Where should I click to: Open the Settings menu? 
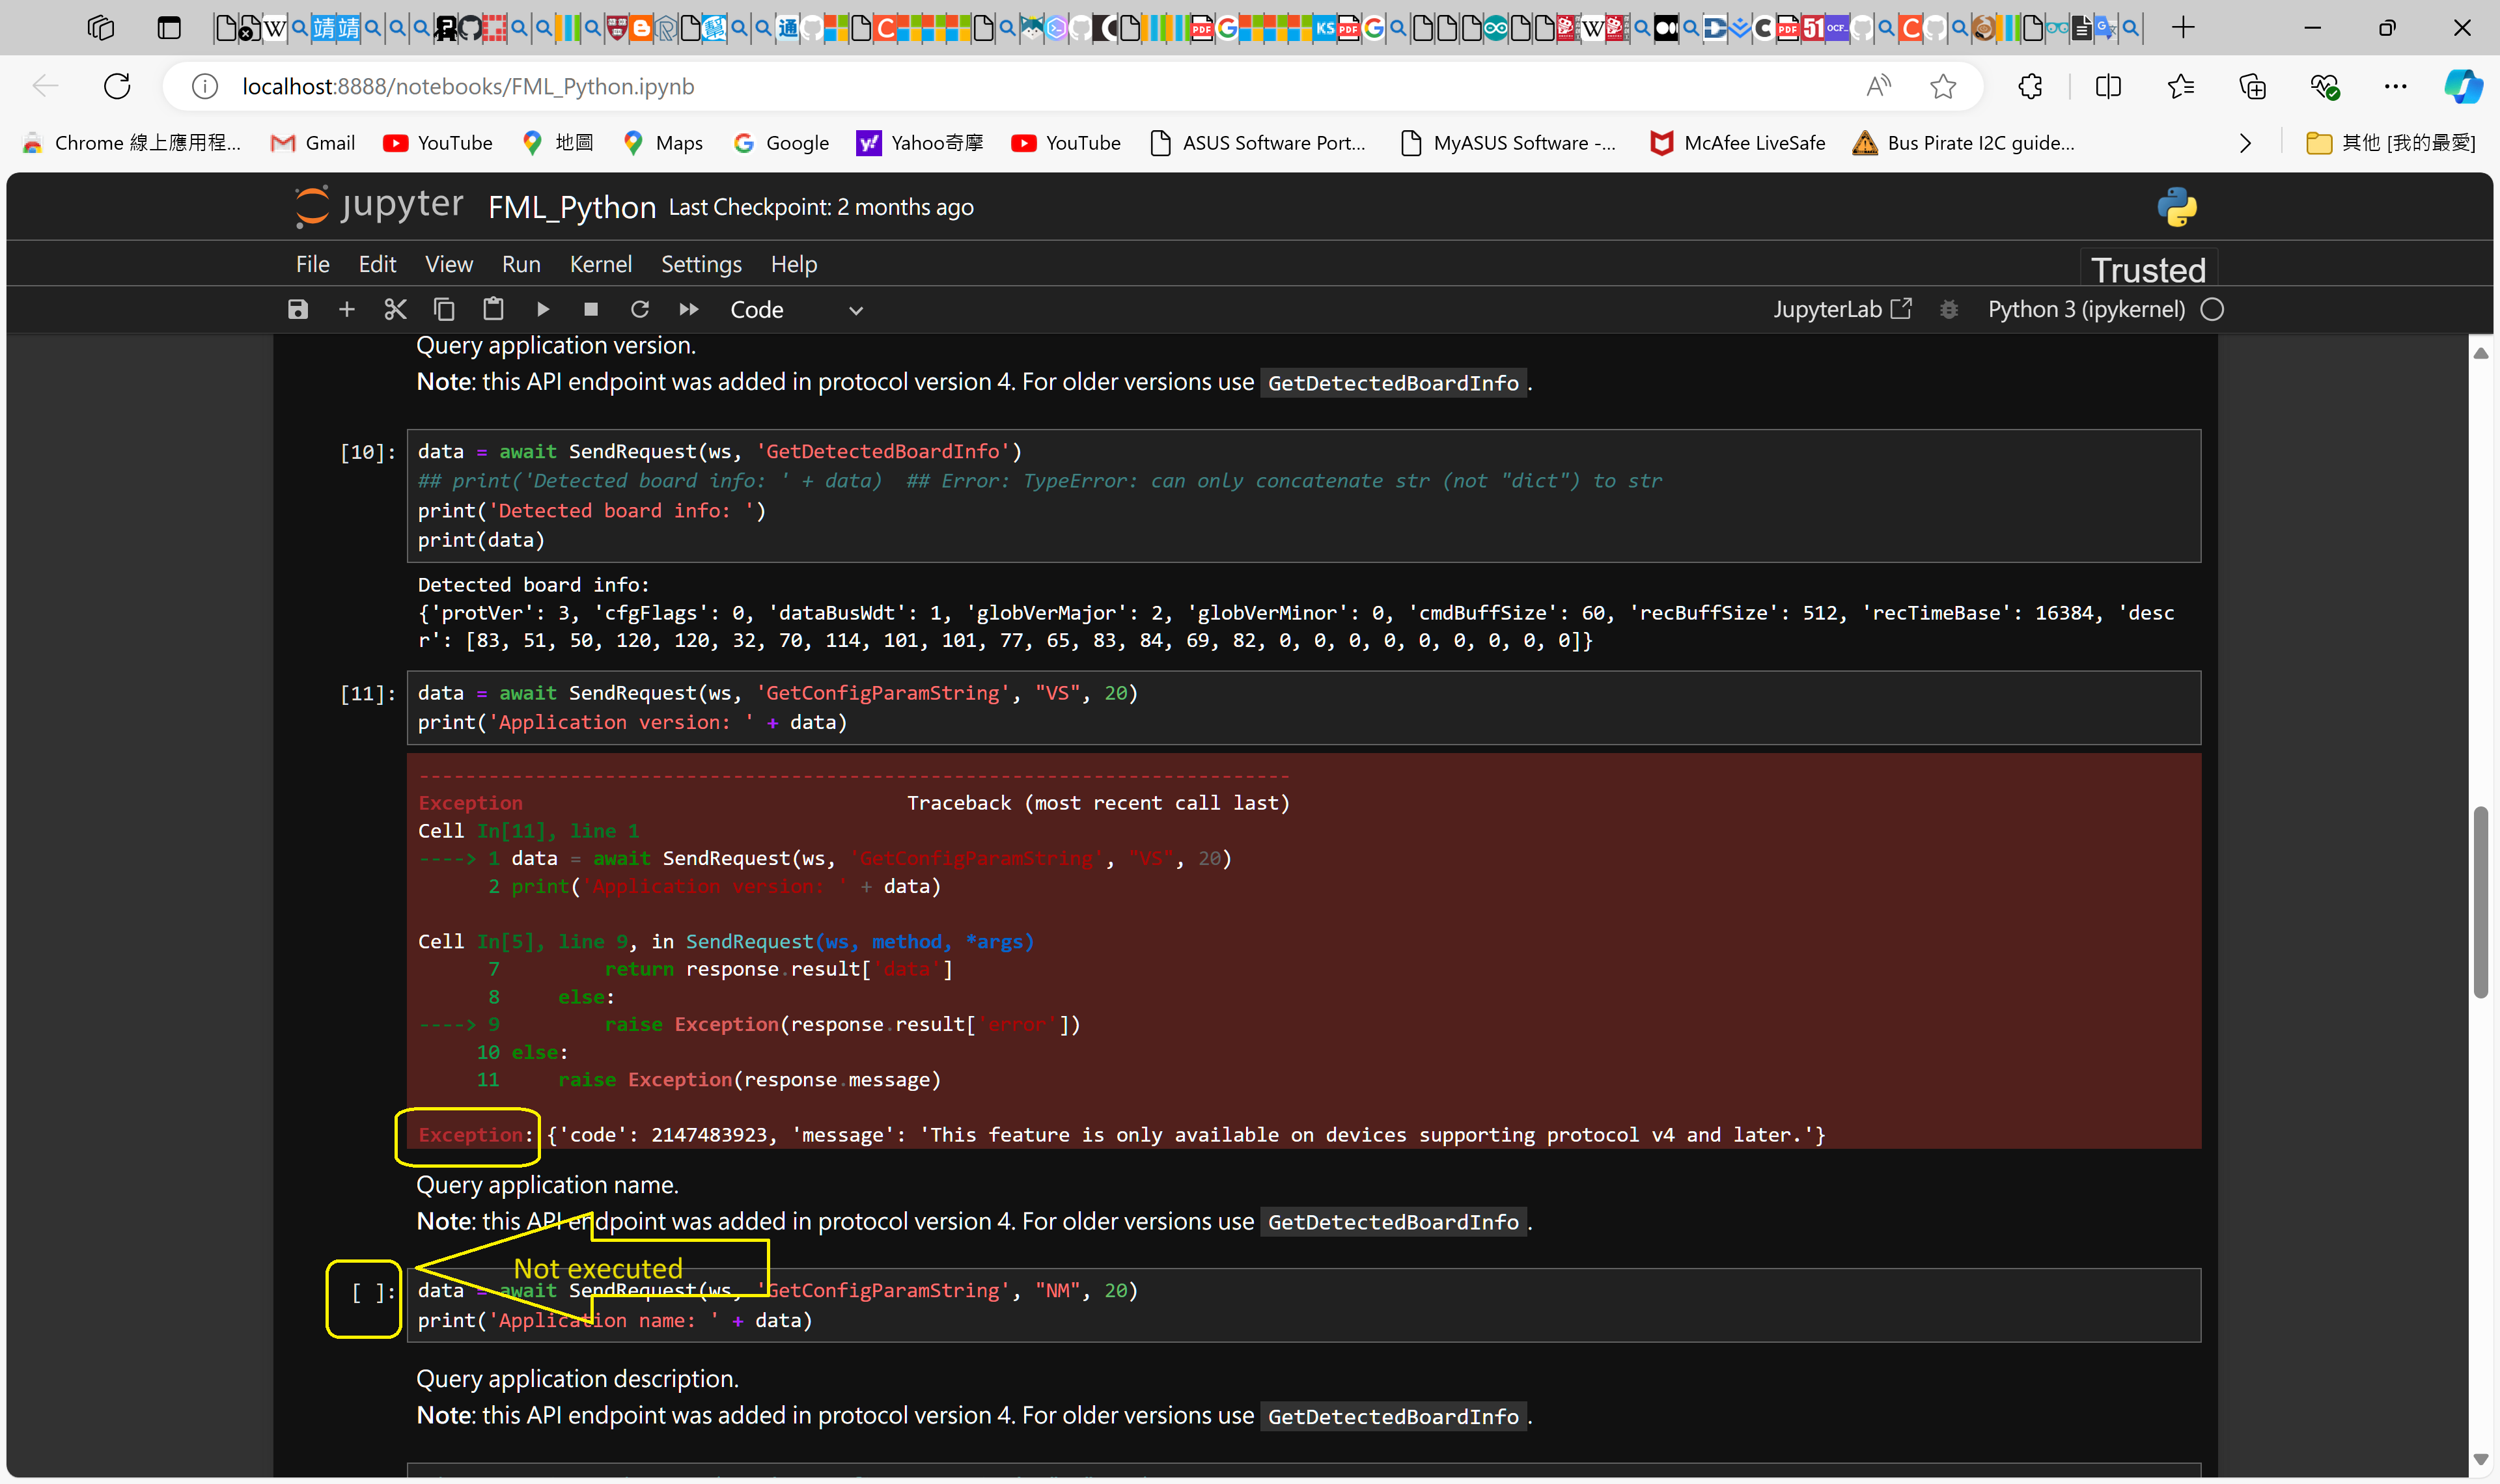click(x=701, y=264)
